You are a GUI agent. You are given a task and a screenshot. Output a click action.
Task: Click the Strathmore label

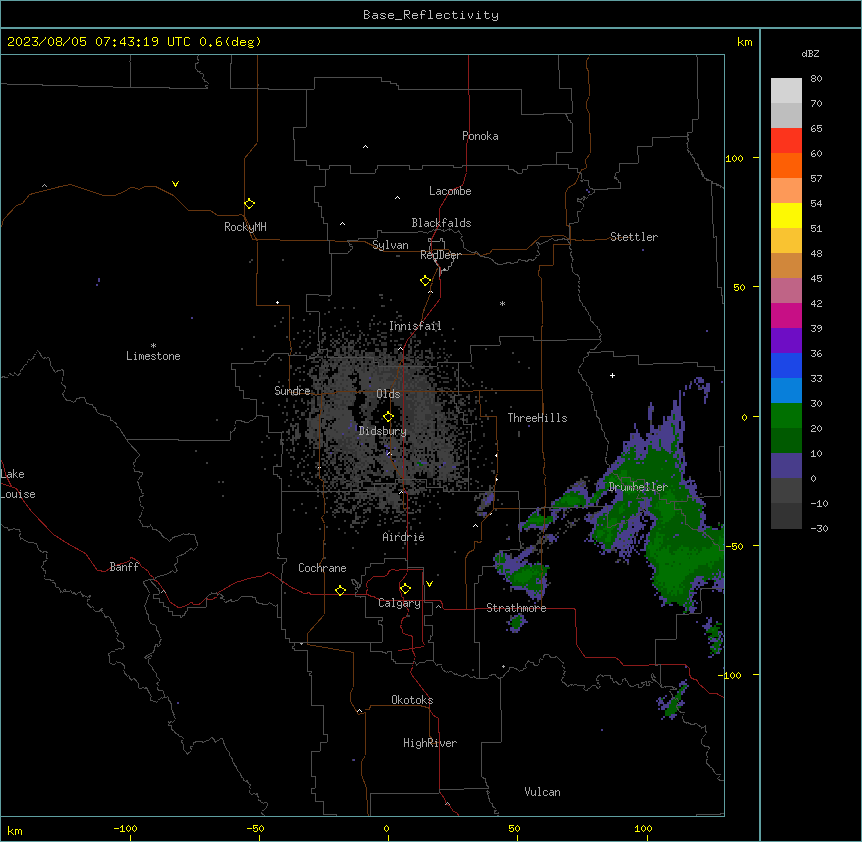[516, 608]
